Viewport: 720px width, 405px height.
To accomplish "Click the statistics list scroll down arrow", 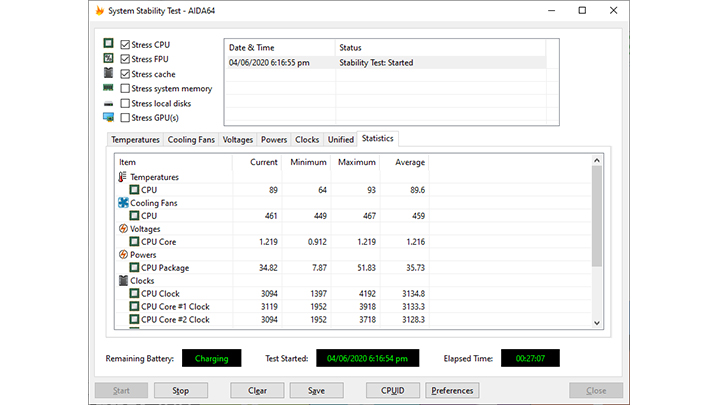I will [x=597, y=323].
